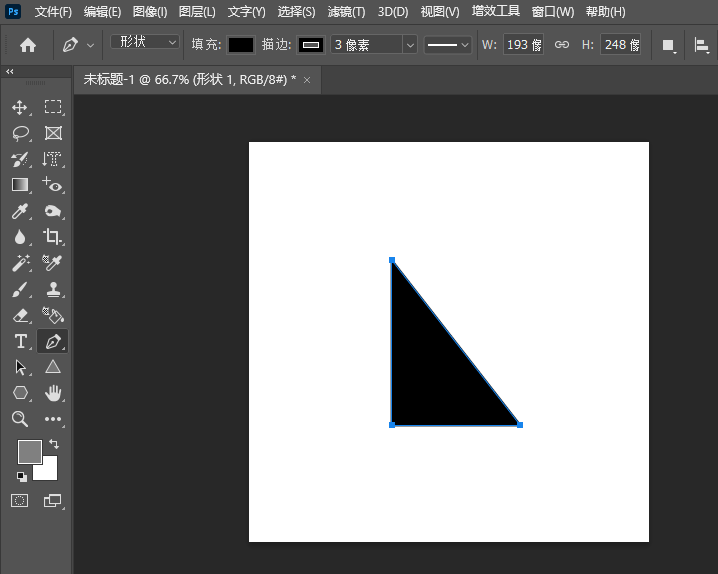Toggle Quick Mask mode
Screen dimensions: 718x574
pos(20,500)
